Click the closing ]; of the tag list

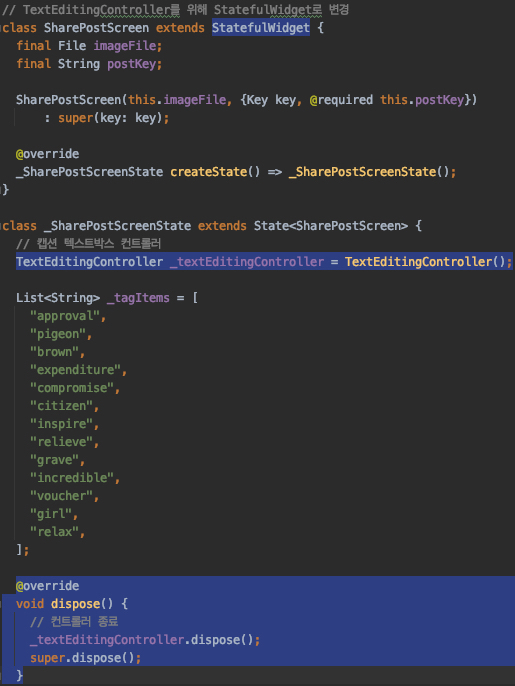click(x=22, y=550)
